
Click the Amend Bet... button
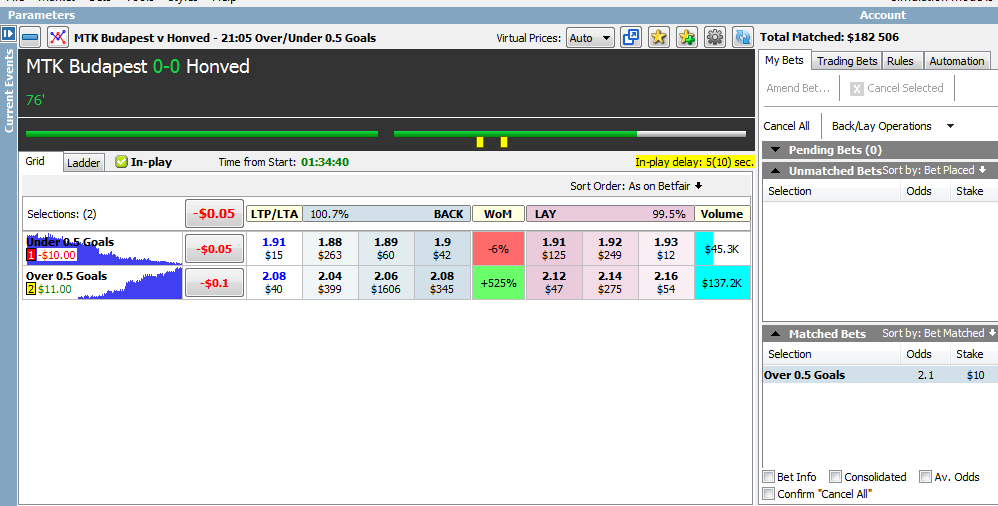click(798, 88)
